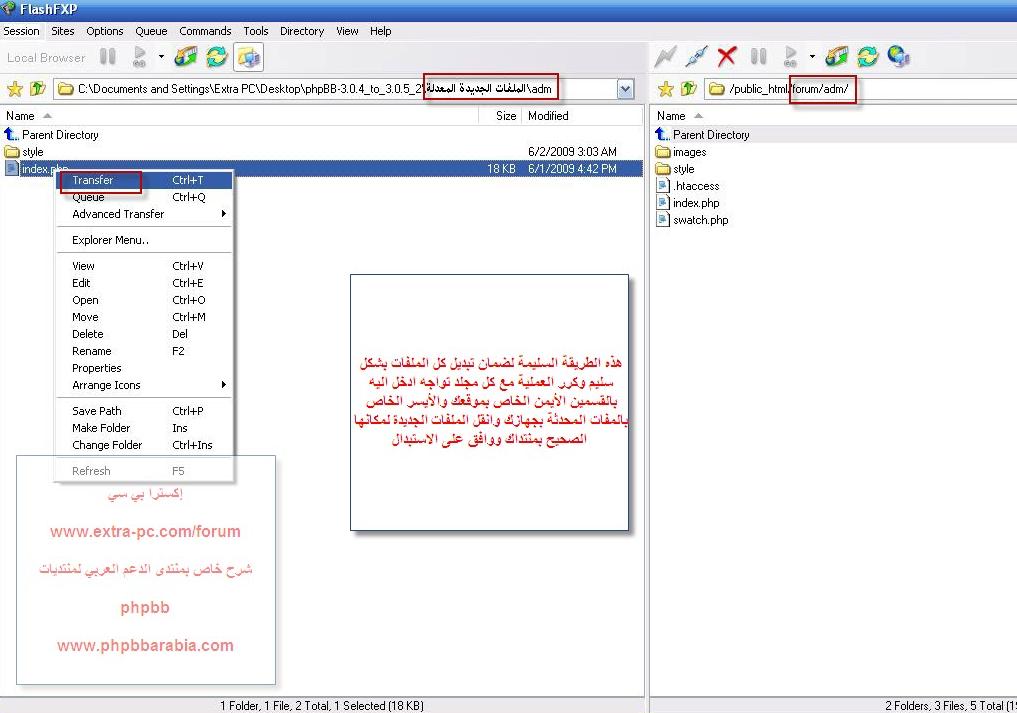Viewport: 1017px width, 713px height.
Task: Choose Properties from the context menu
Action: click(145, 369)
